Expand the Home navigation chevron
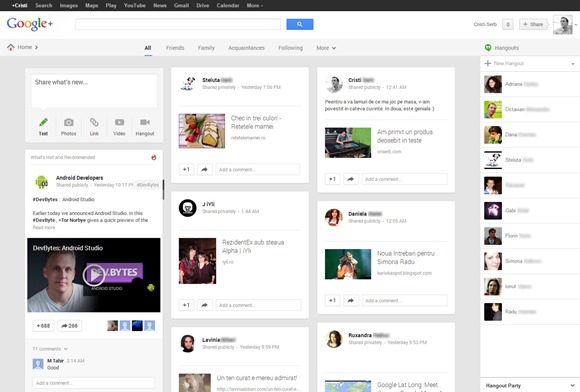 [x=36, y=47]
